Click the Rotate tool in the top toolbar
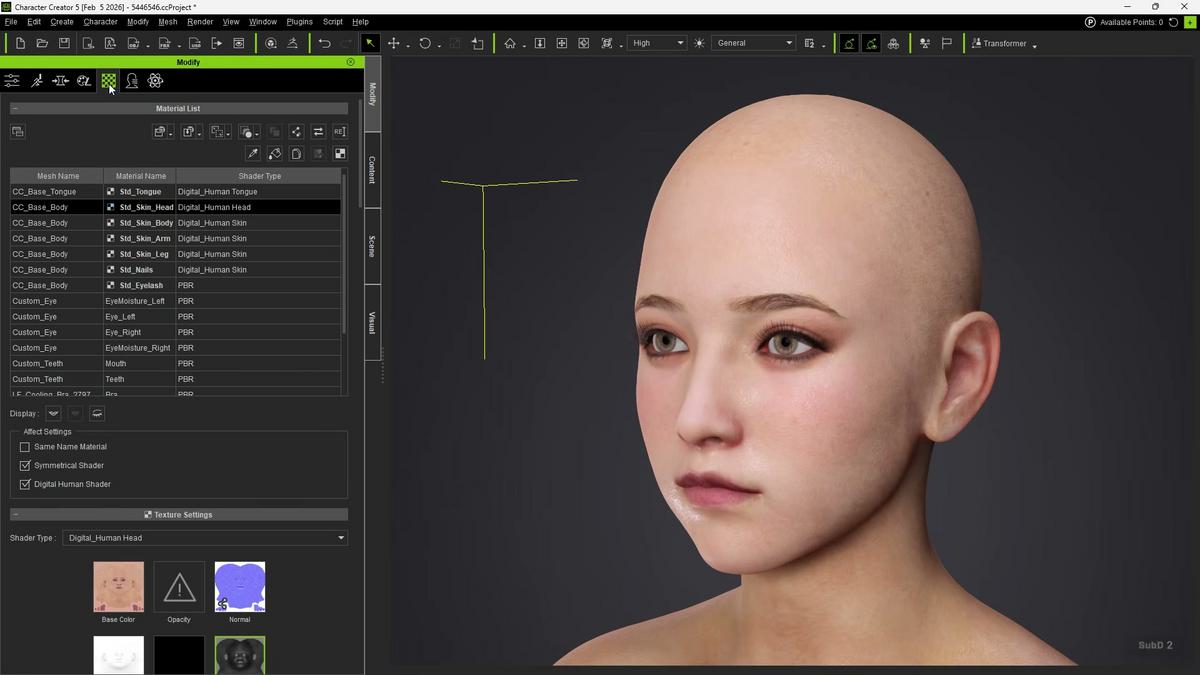 click(425, 43)
